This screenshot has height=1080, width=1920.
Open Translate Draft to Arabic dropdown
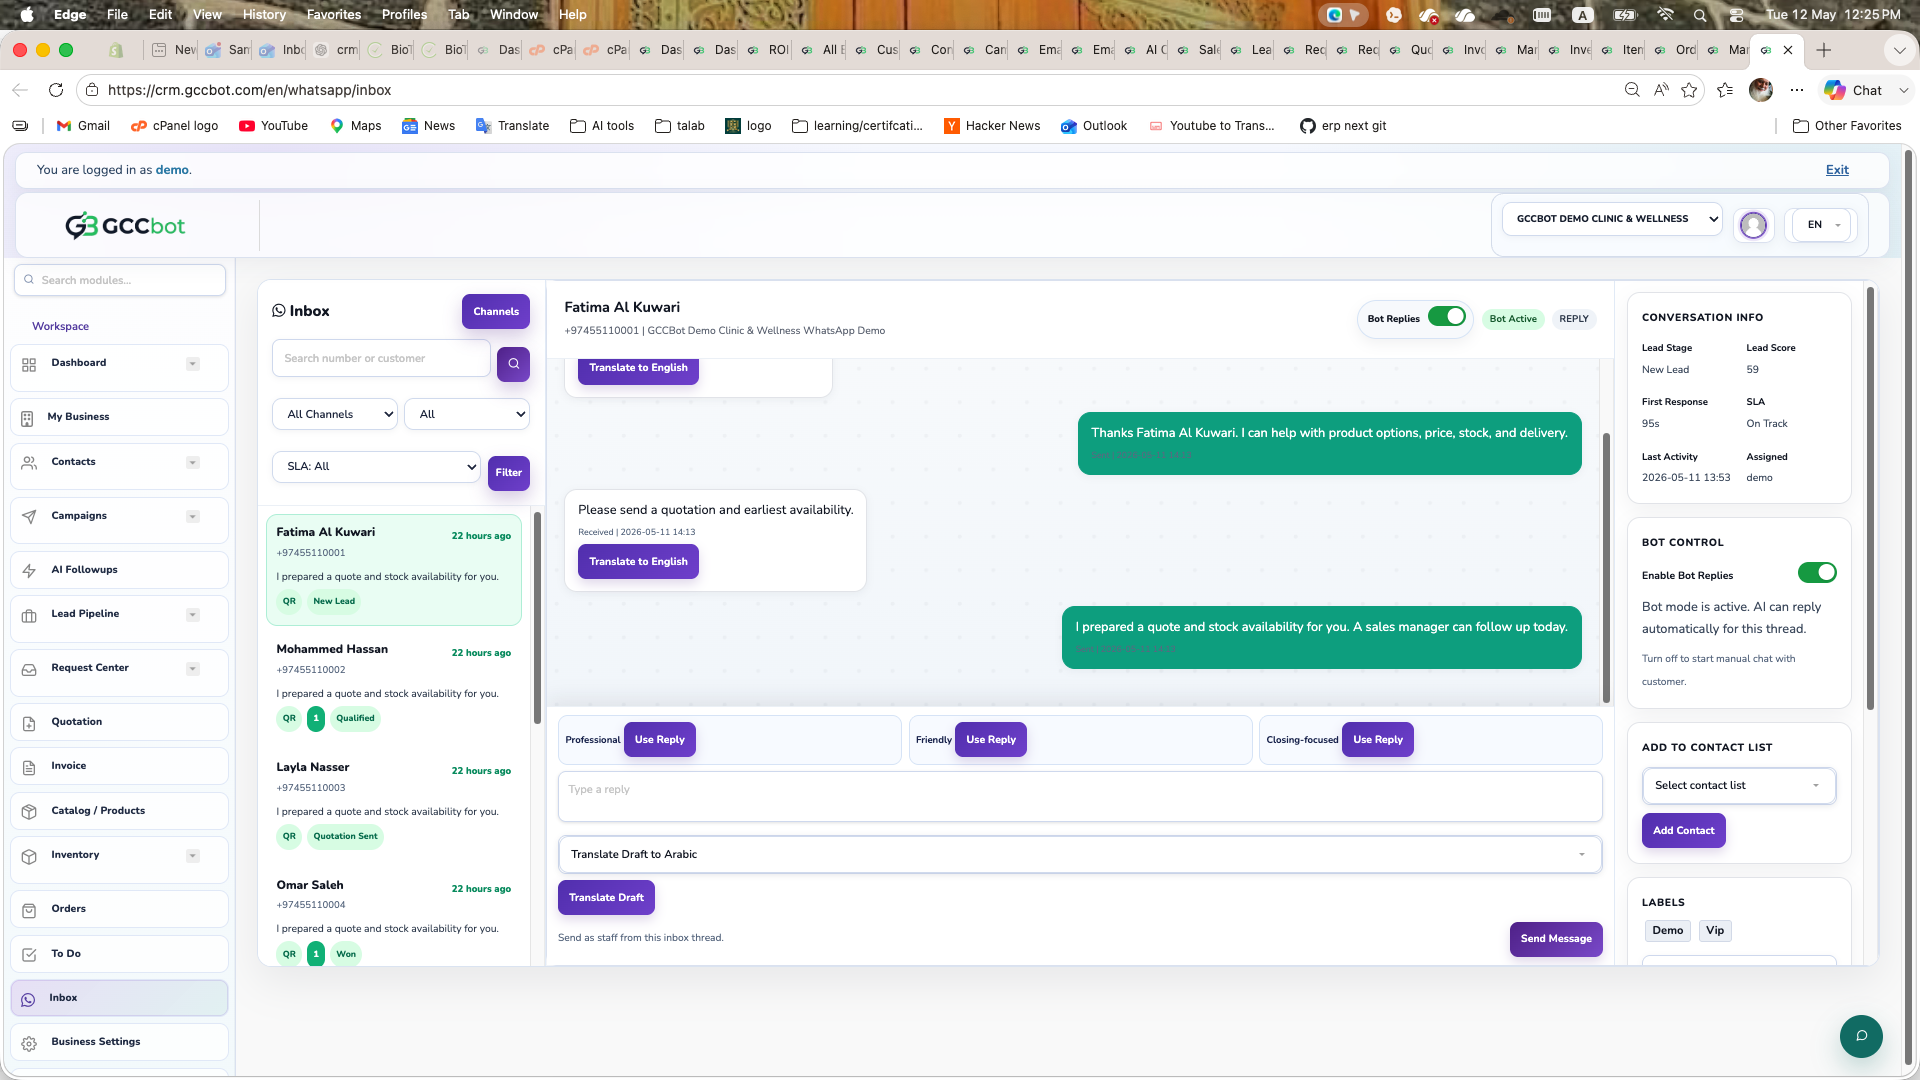pos(1080,855)
